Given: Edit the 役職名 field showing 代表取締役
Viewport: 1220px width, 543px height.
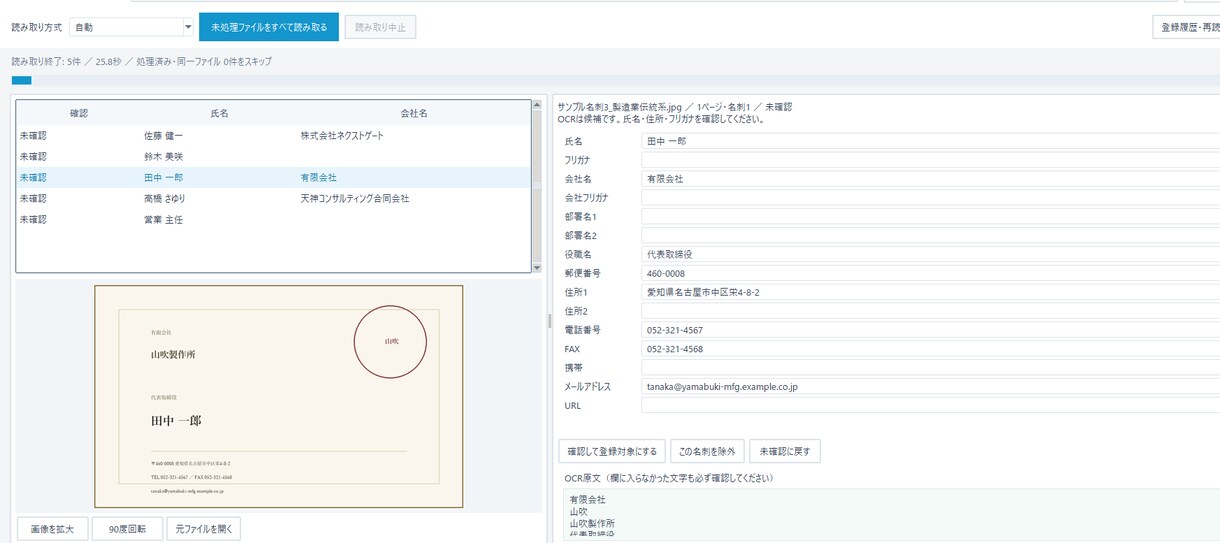Looking at the screenshot, I should (x=930, y=255).
